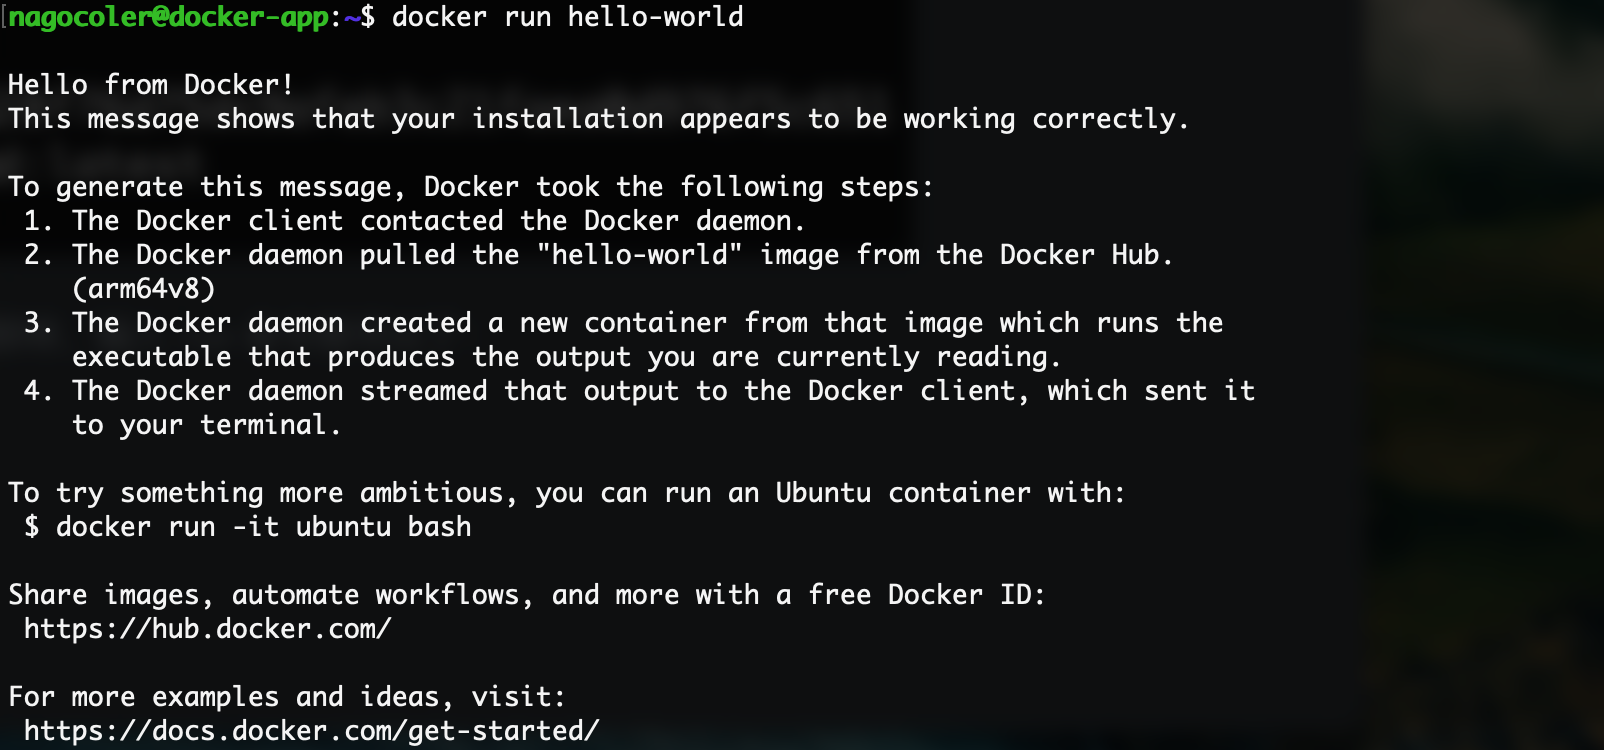Viewport: 1604px width, 750px height.
Task: Click step number 4 in the list
Action: point(37,391)
